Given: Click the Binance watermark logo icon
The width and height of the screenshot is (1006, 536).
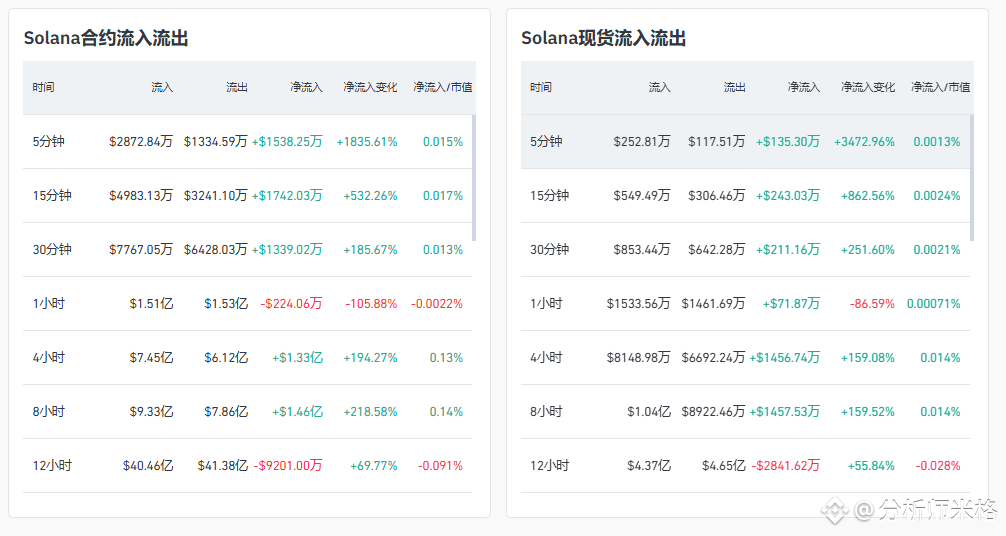Looking at the screenshot, I should (x=835, y=510).
